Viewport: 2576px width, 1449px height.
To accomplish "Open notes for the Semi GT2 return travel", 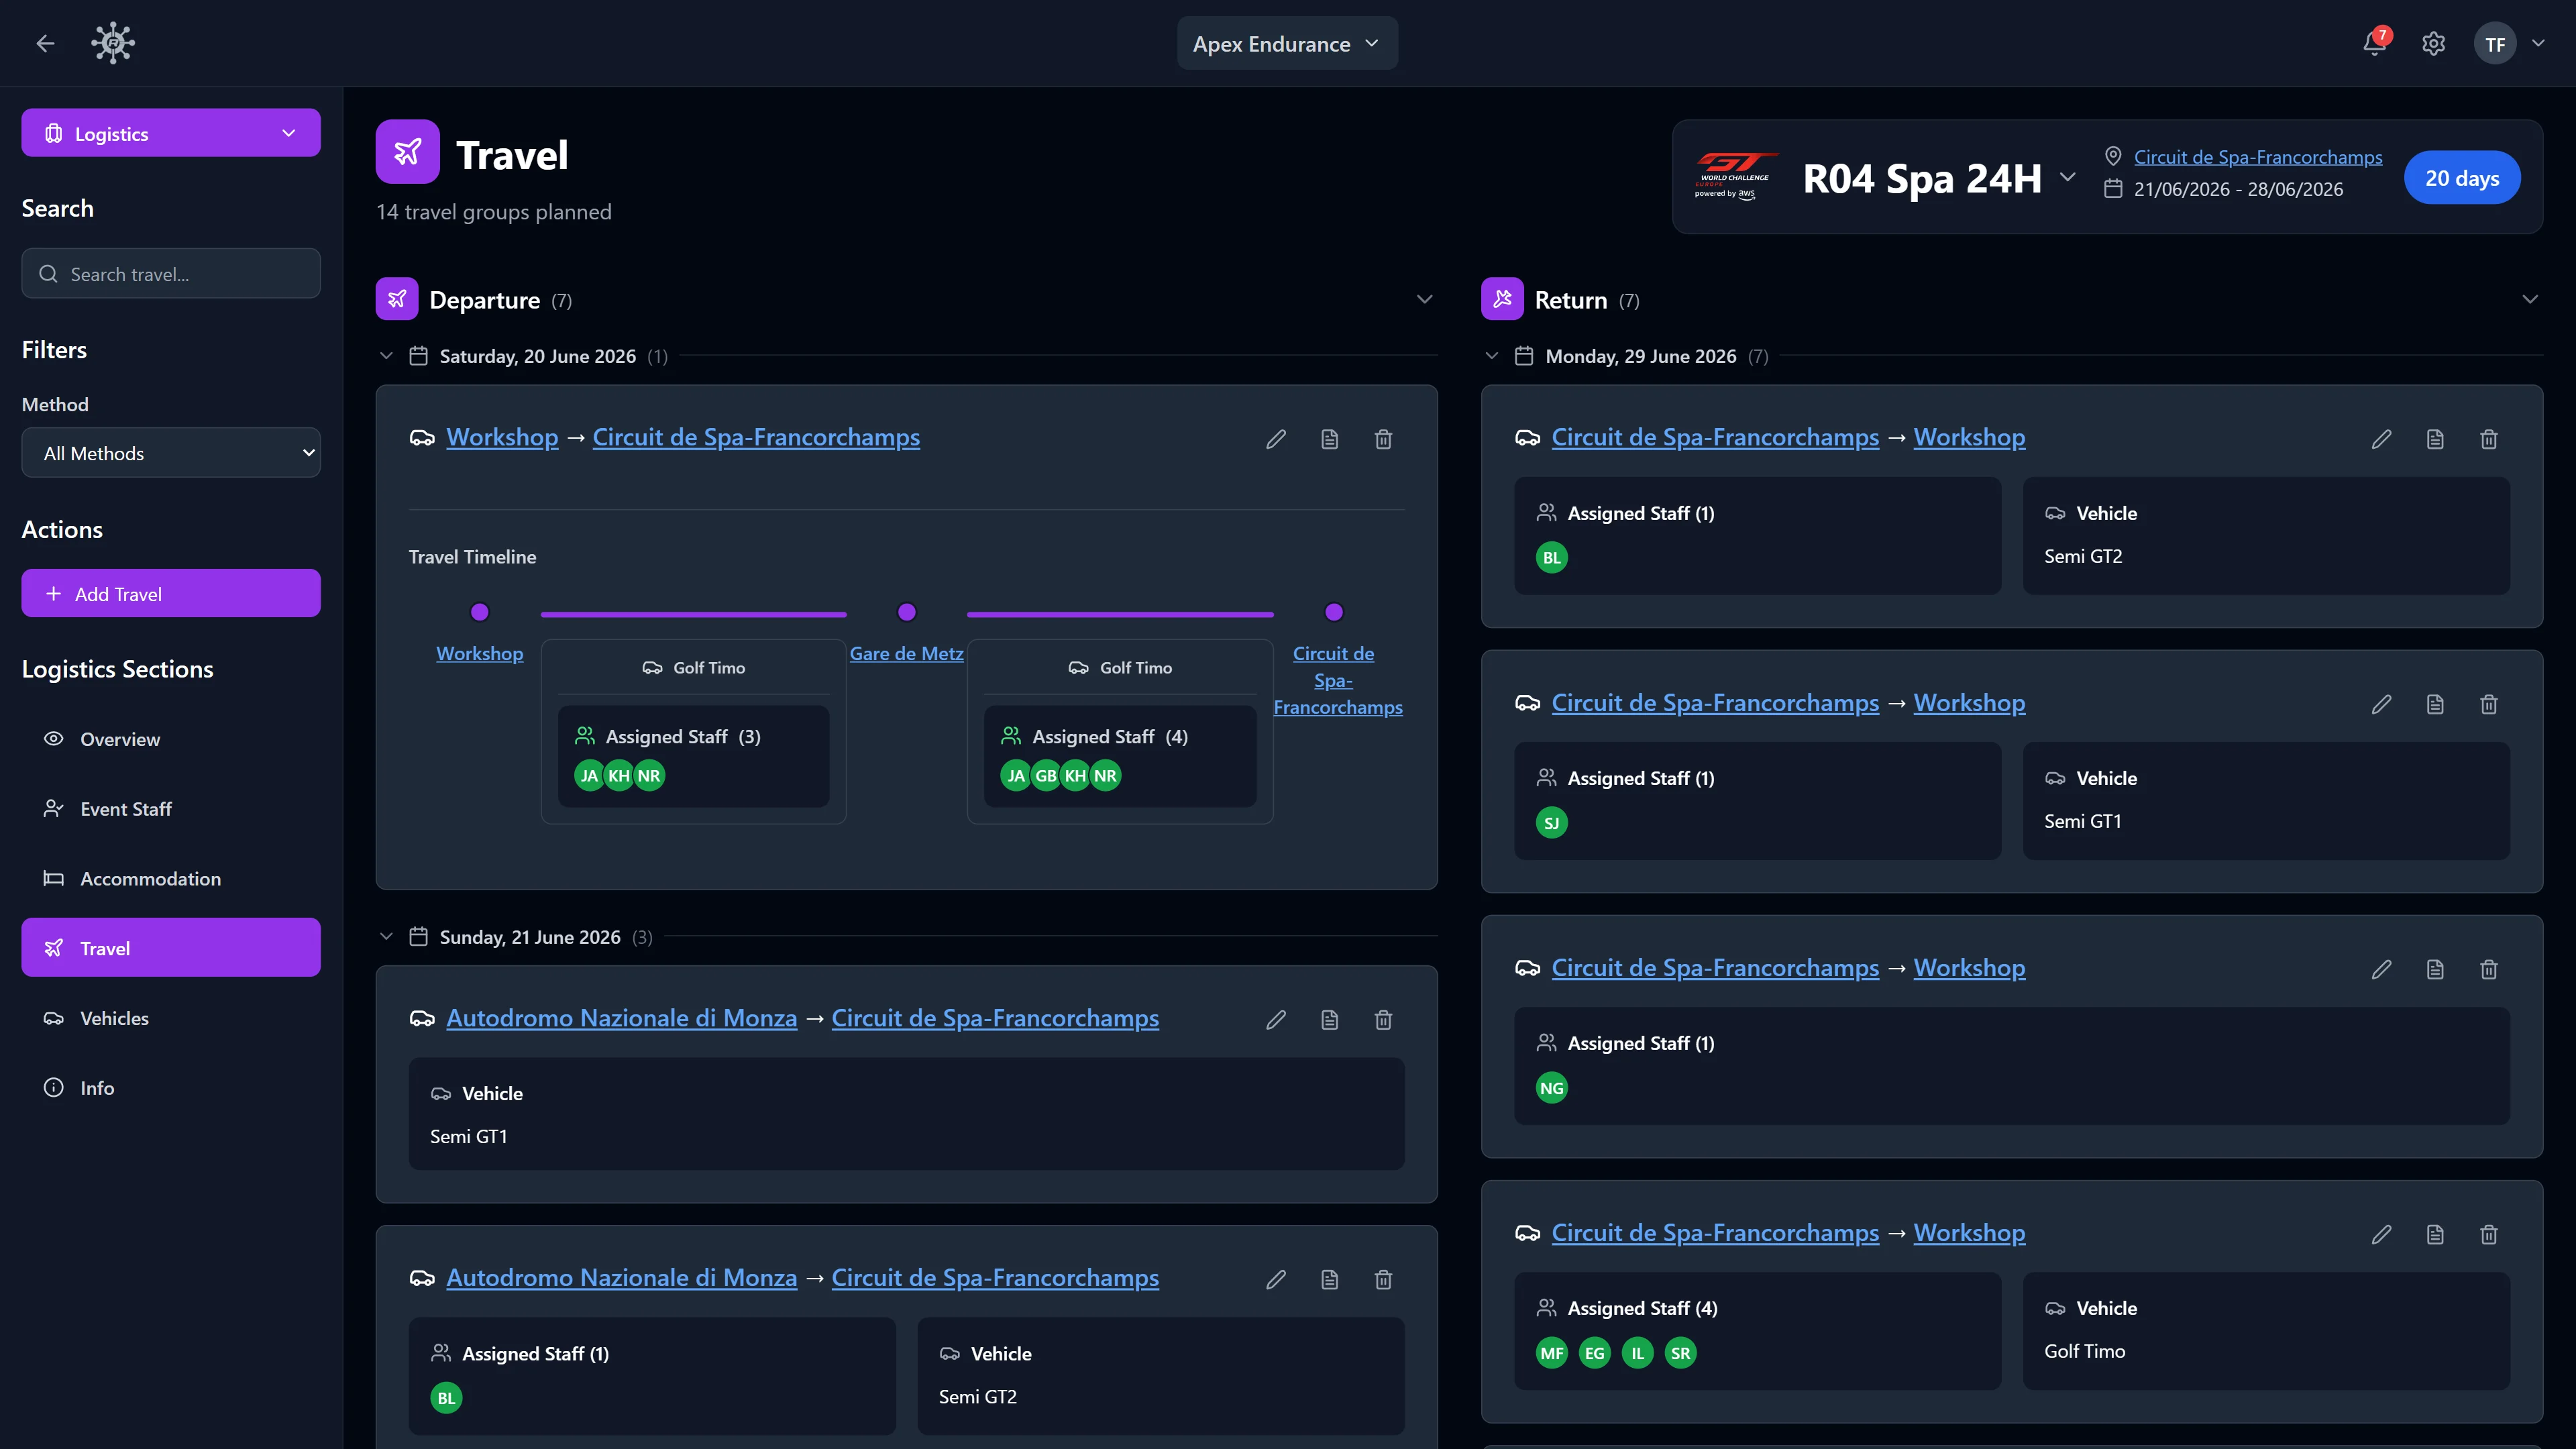I will (x=2435, y=439).
